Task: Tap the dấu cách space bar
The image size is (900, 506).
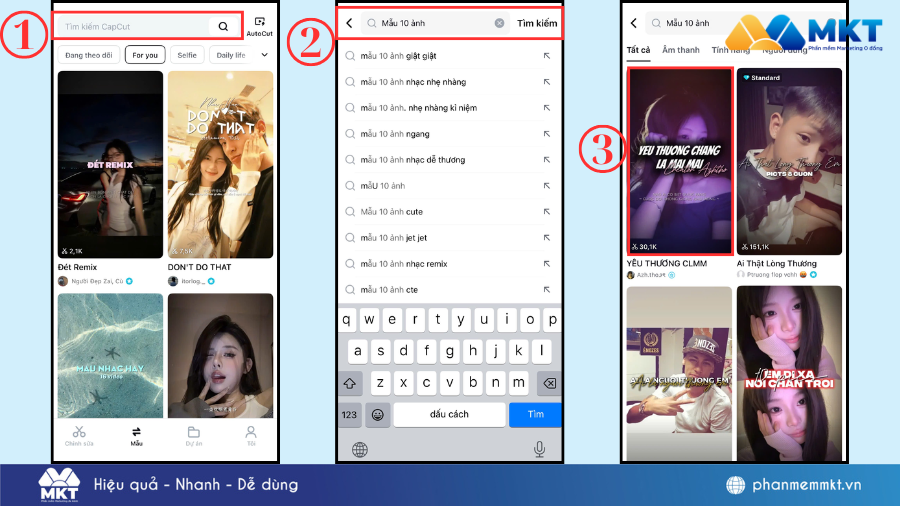Action: coord(449,414)
